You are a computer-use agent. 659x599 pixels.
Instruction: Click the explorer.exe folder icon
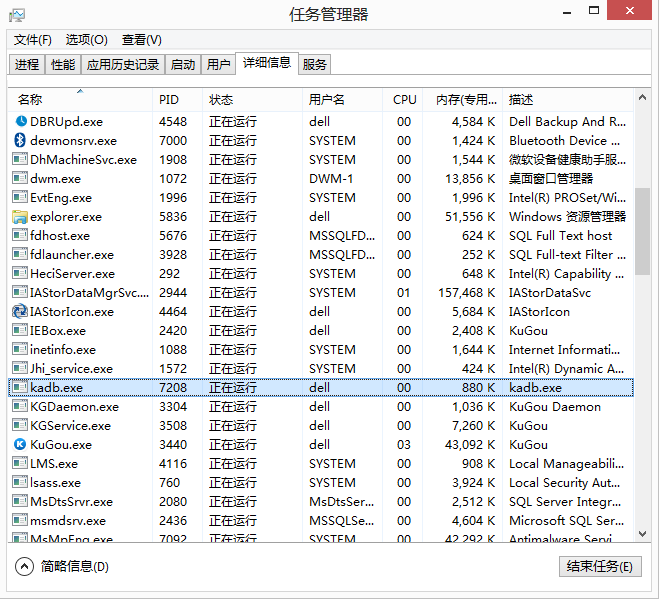click(20, 216)
